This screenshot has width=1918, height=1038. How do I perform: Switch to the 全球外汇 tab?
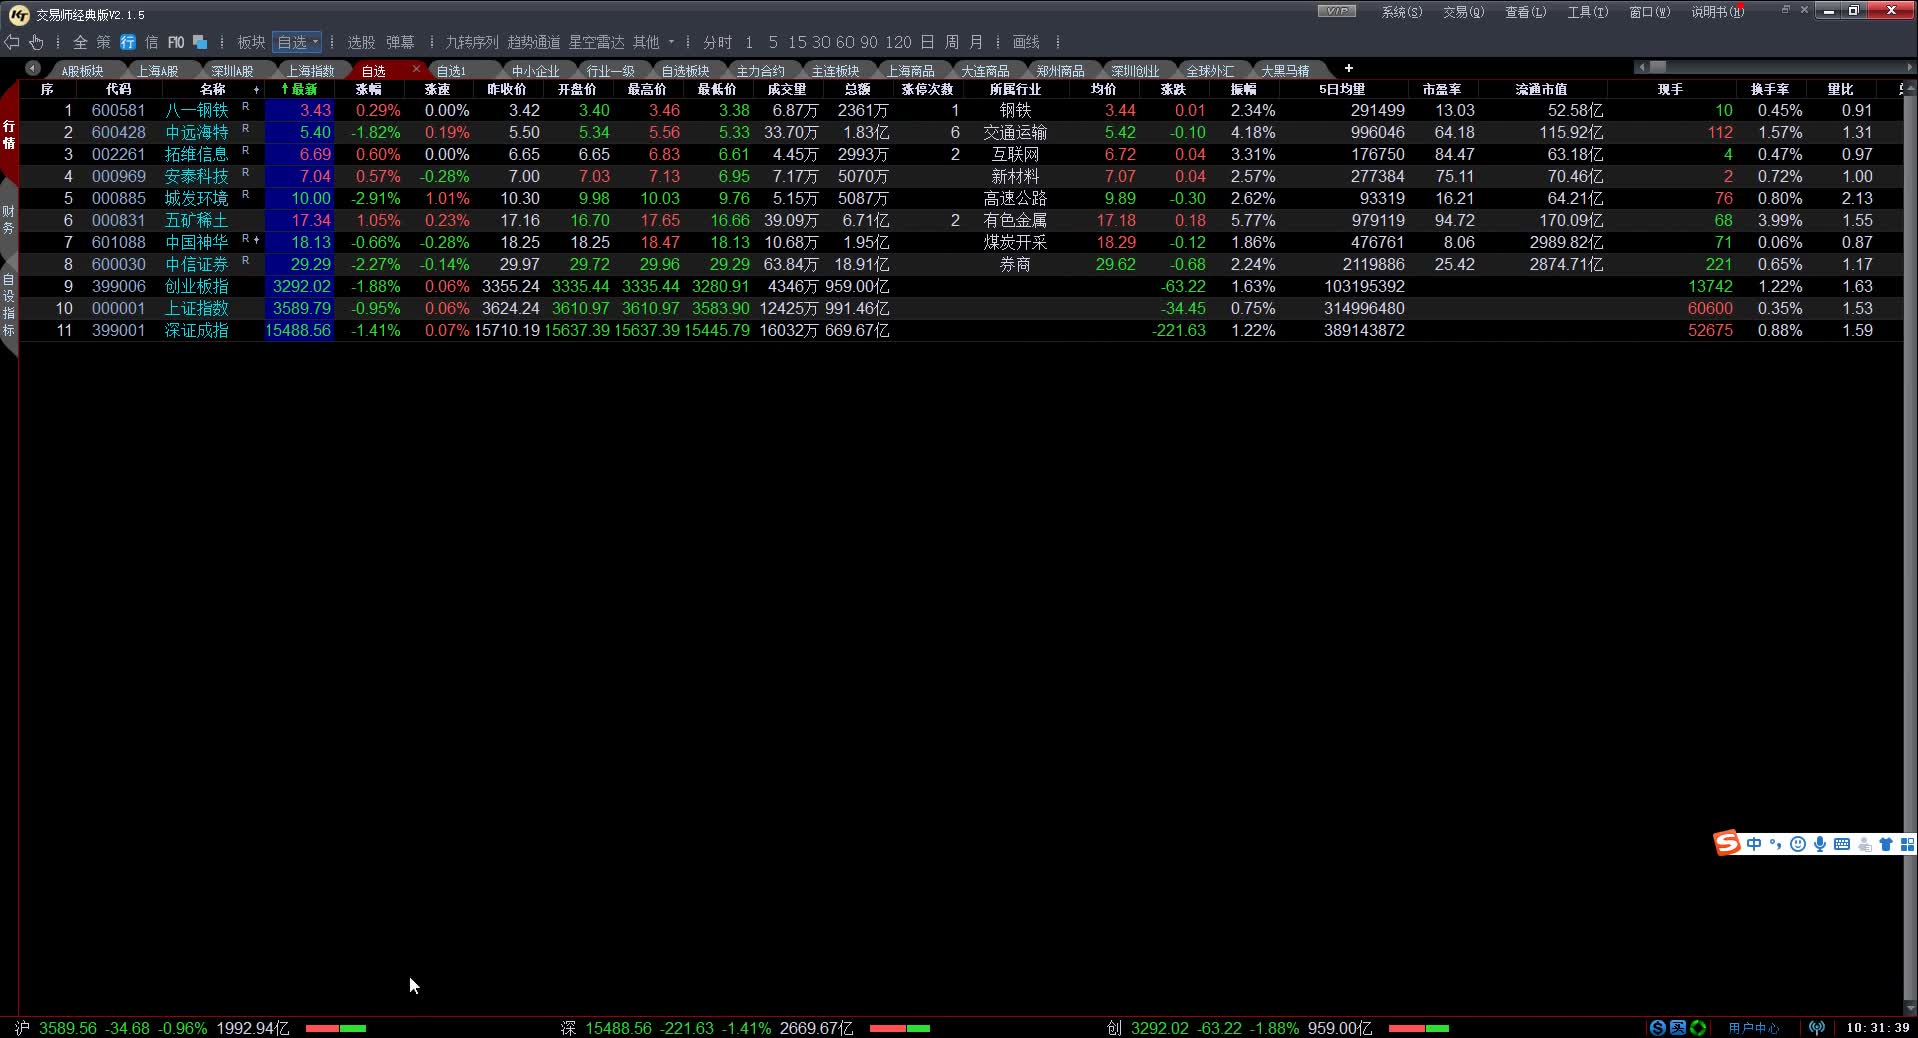tap(1210, 71)
